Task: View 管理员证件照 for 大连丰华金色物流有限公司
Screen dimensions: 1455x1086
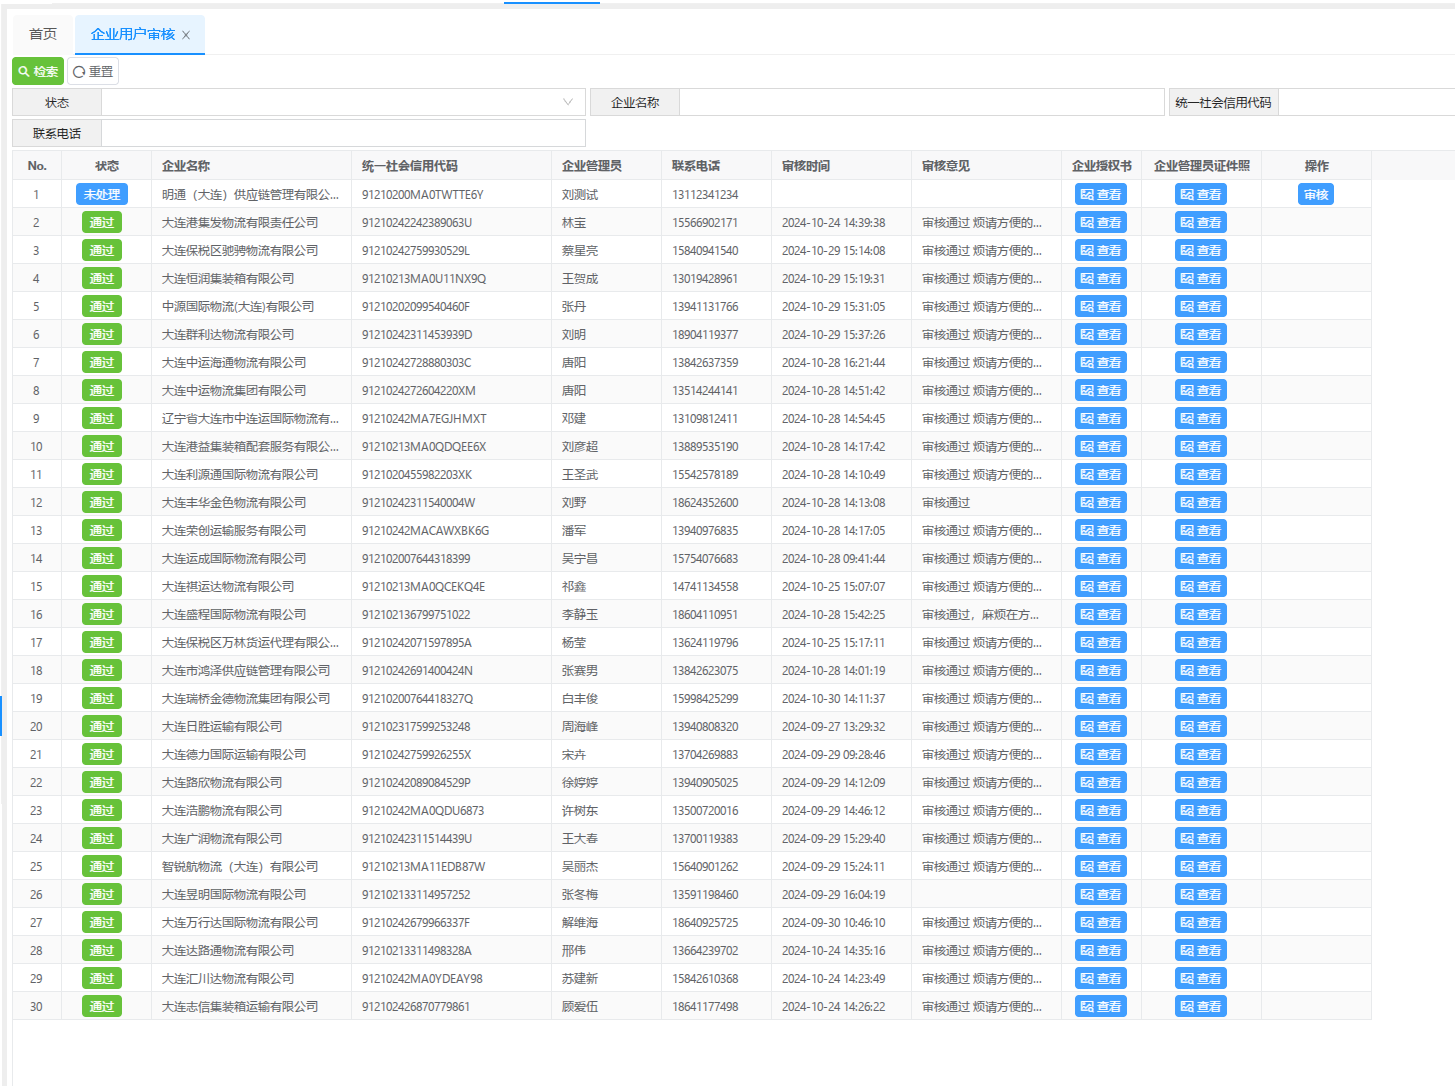Action: click(x=1201, y=503)
